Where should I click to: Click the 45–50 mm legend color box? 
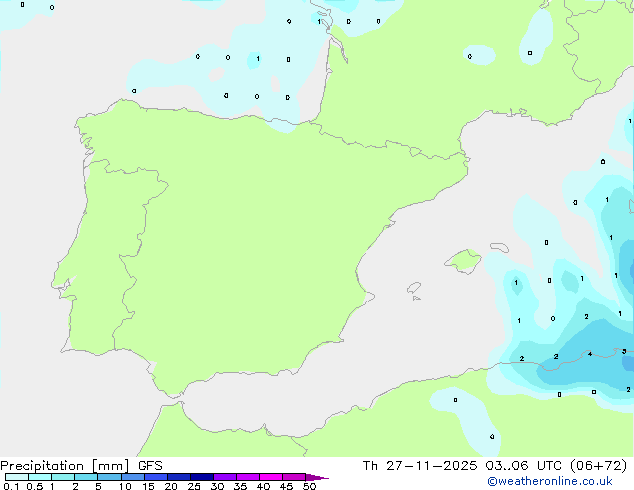tap(294, 477)
